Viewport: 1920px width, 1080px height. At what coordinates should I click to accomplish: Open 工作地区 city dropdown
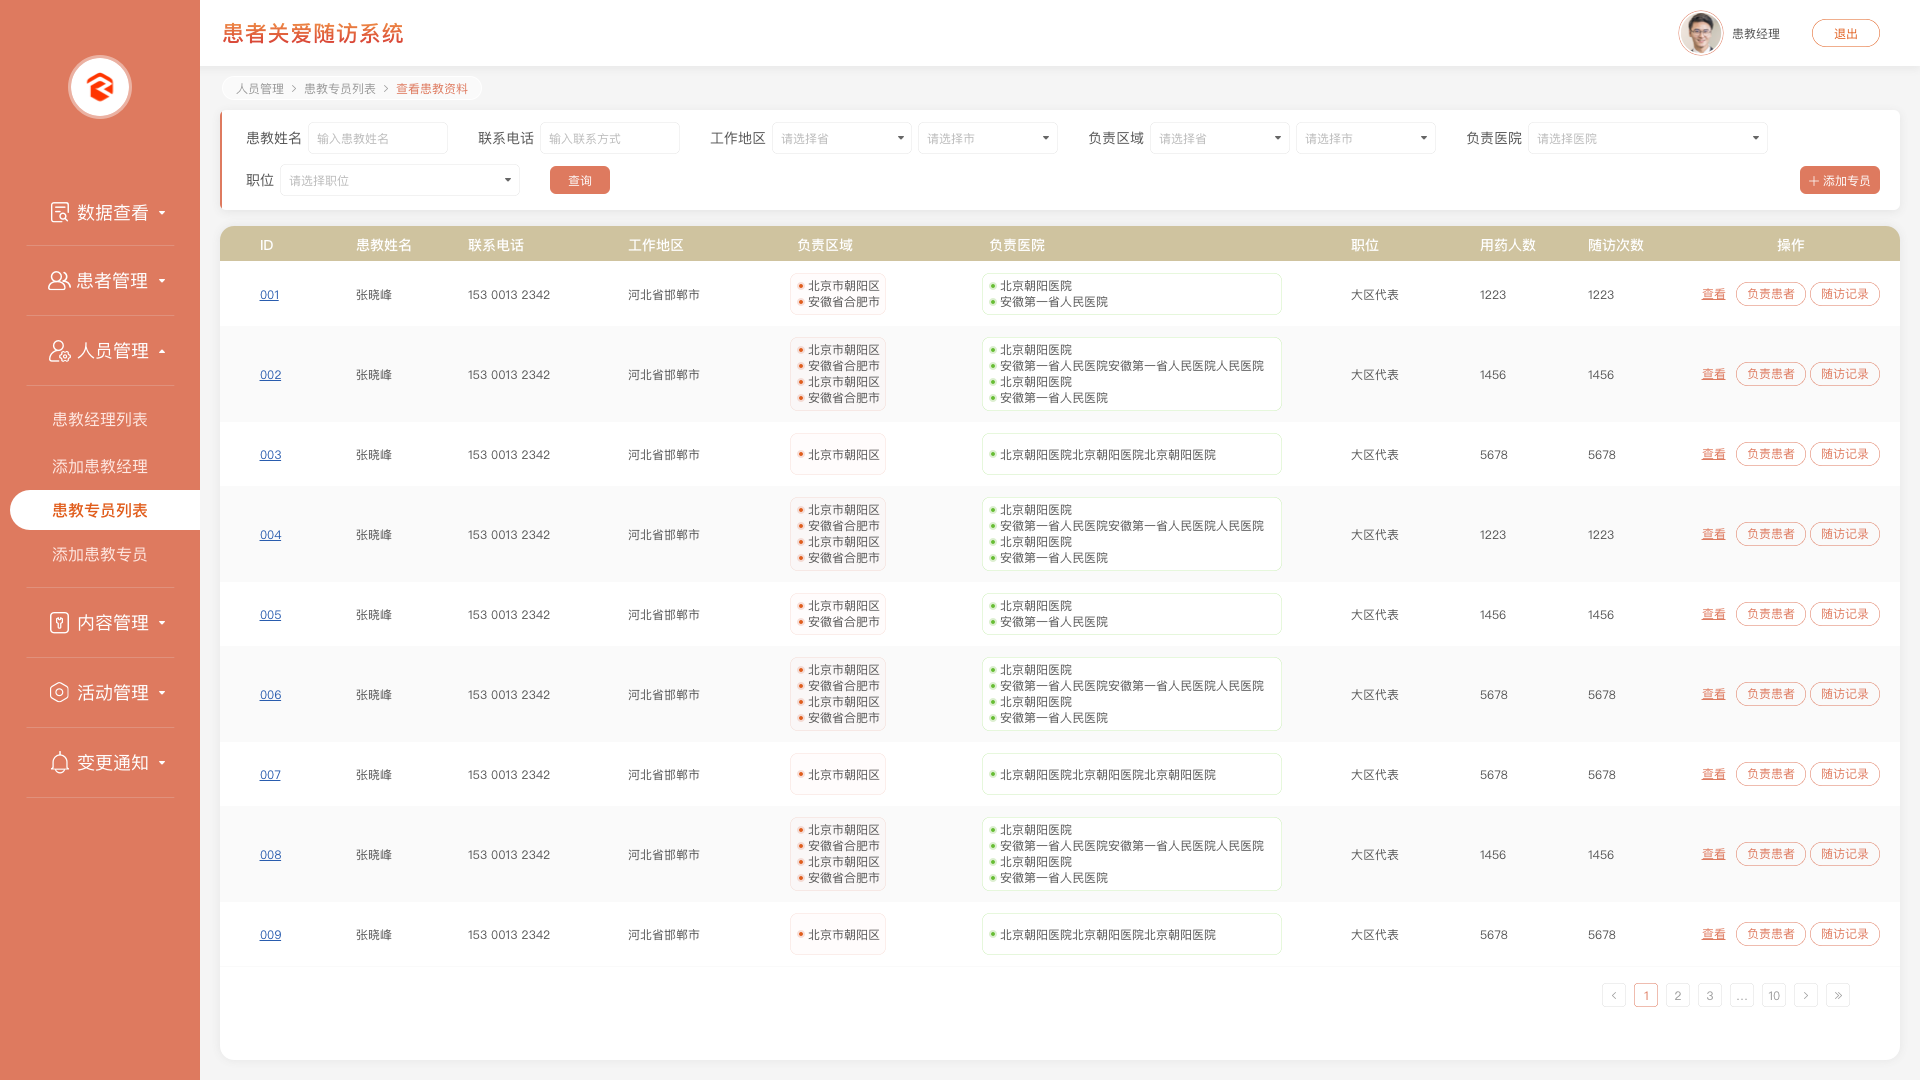(x=988, y=138)
